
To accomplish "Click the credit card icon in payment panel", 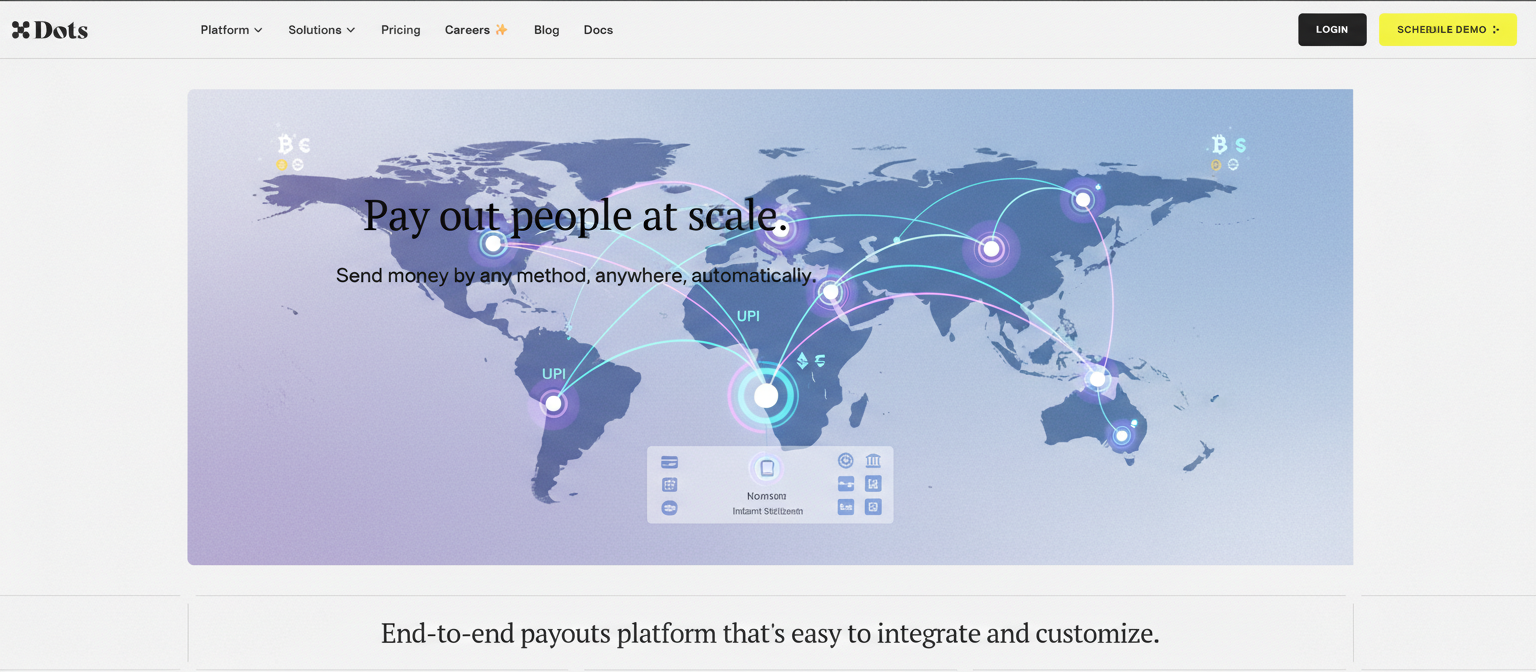I will pyautogui.click(x=670, y=462).
